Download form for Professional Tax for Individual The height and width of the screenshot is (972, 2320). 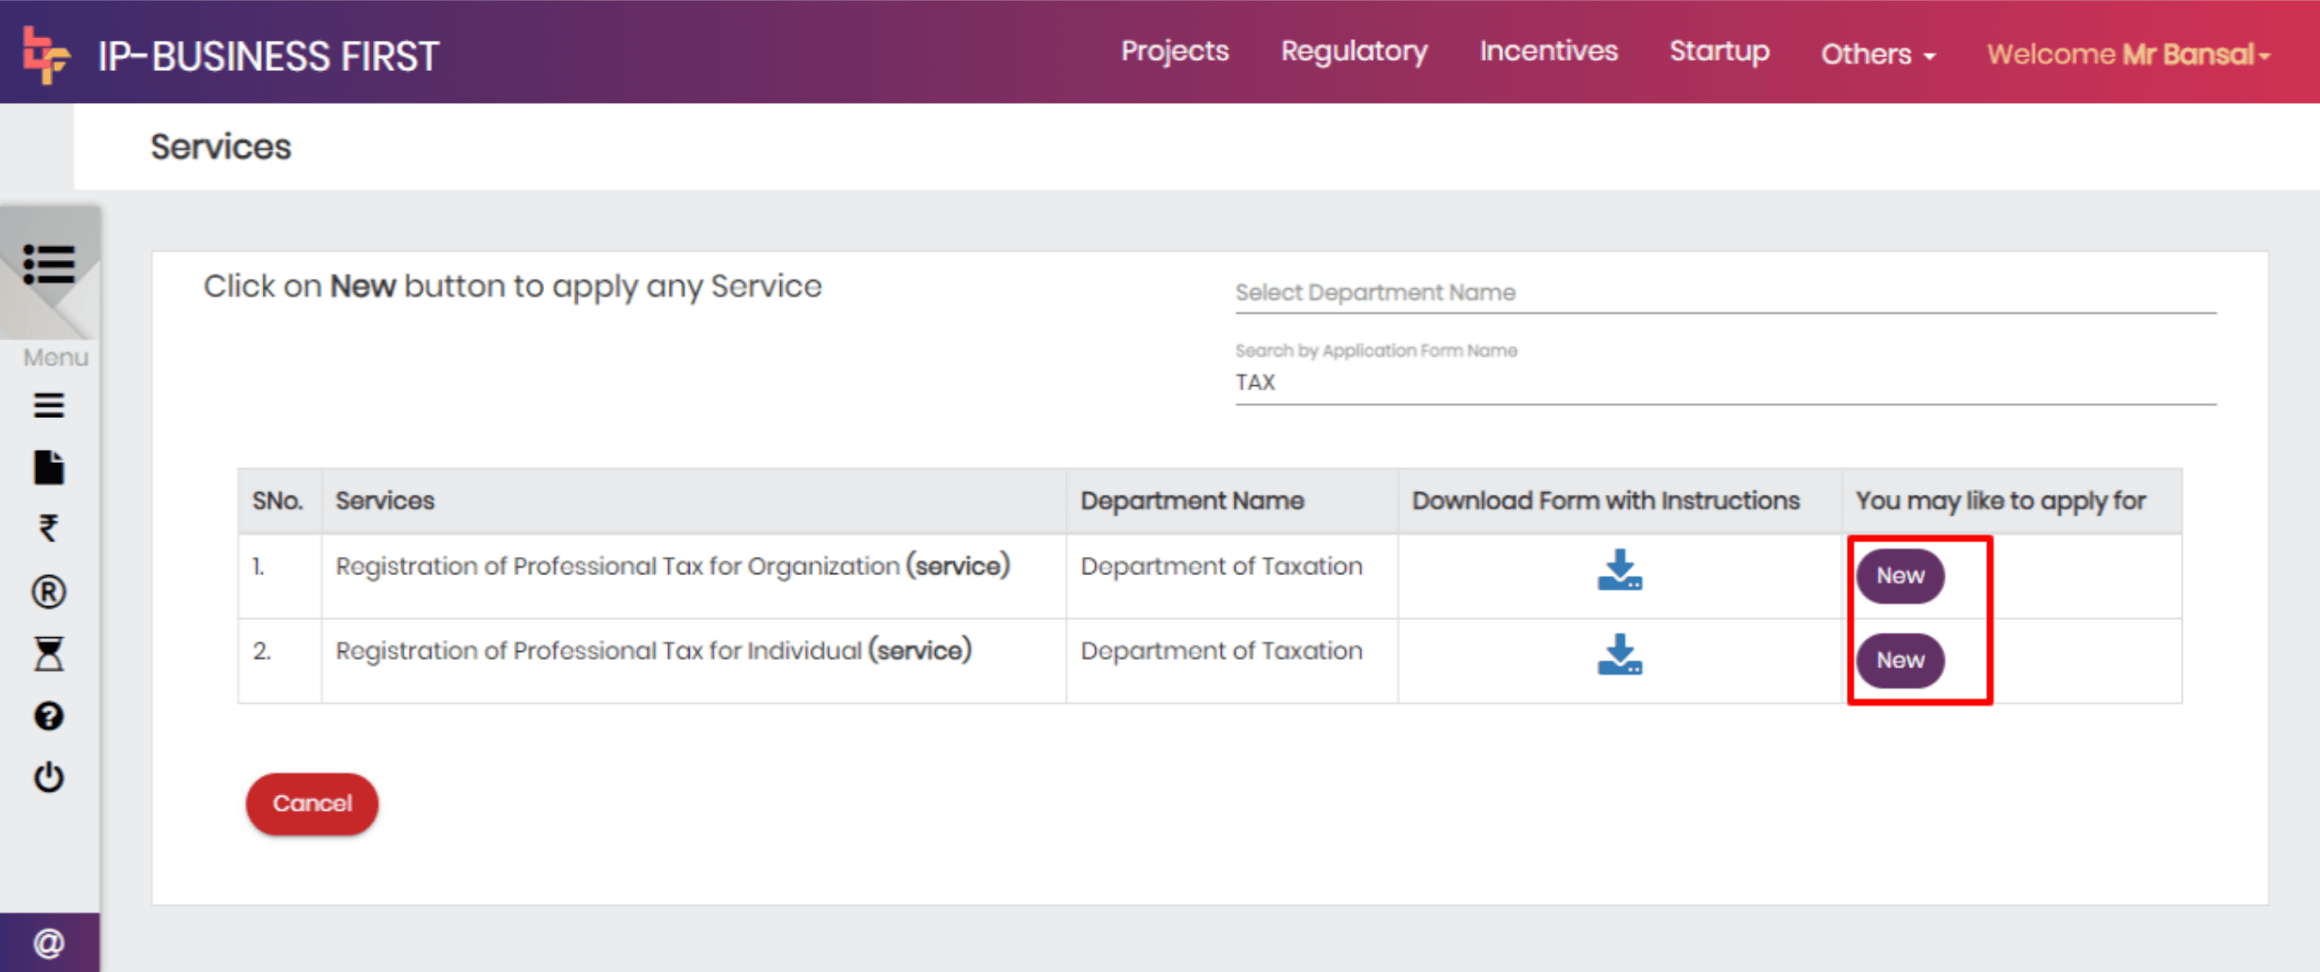(1619, 655)
